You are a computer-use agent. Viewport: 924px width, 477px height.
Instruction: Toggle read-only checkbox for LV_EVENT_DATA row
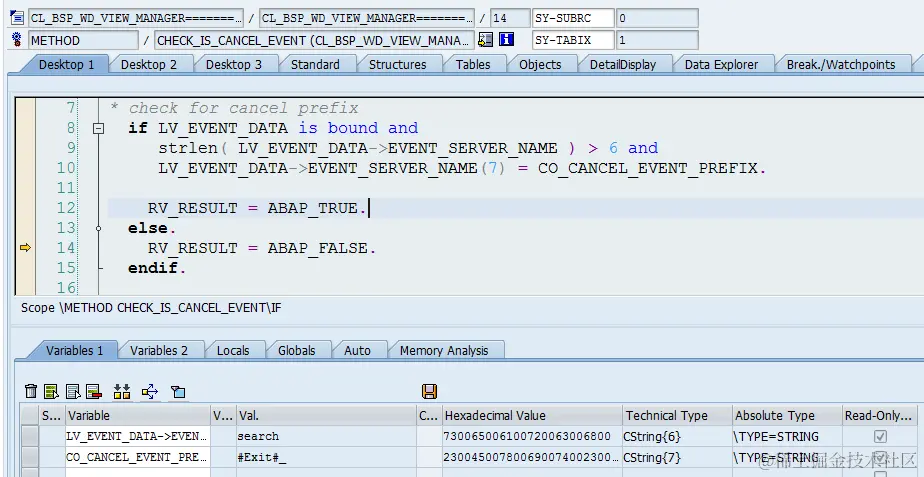tap(880, 436)
